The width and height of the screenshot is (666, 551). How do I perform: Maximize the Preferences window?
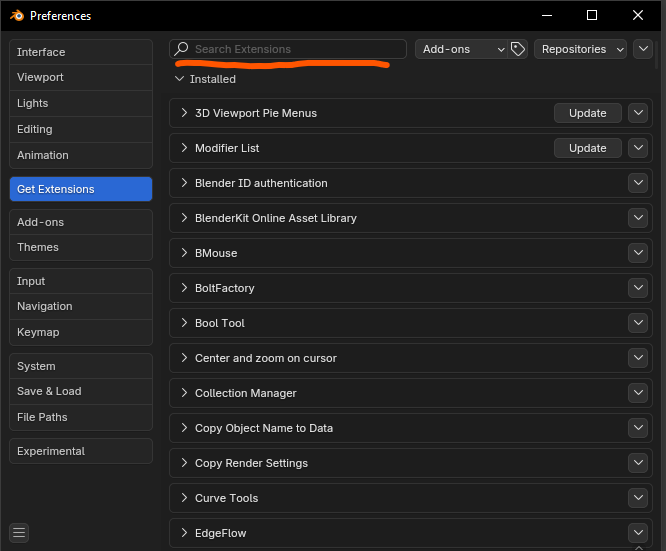point(592,16)
